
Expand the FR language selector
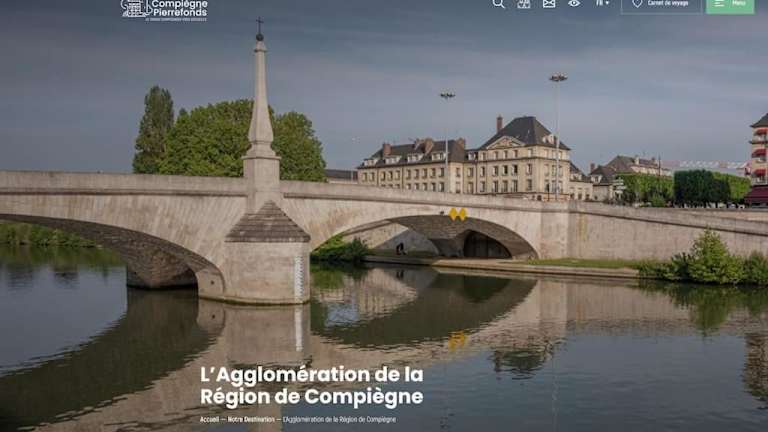tap(601, 3)
